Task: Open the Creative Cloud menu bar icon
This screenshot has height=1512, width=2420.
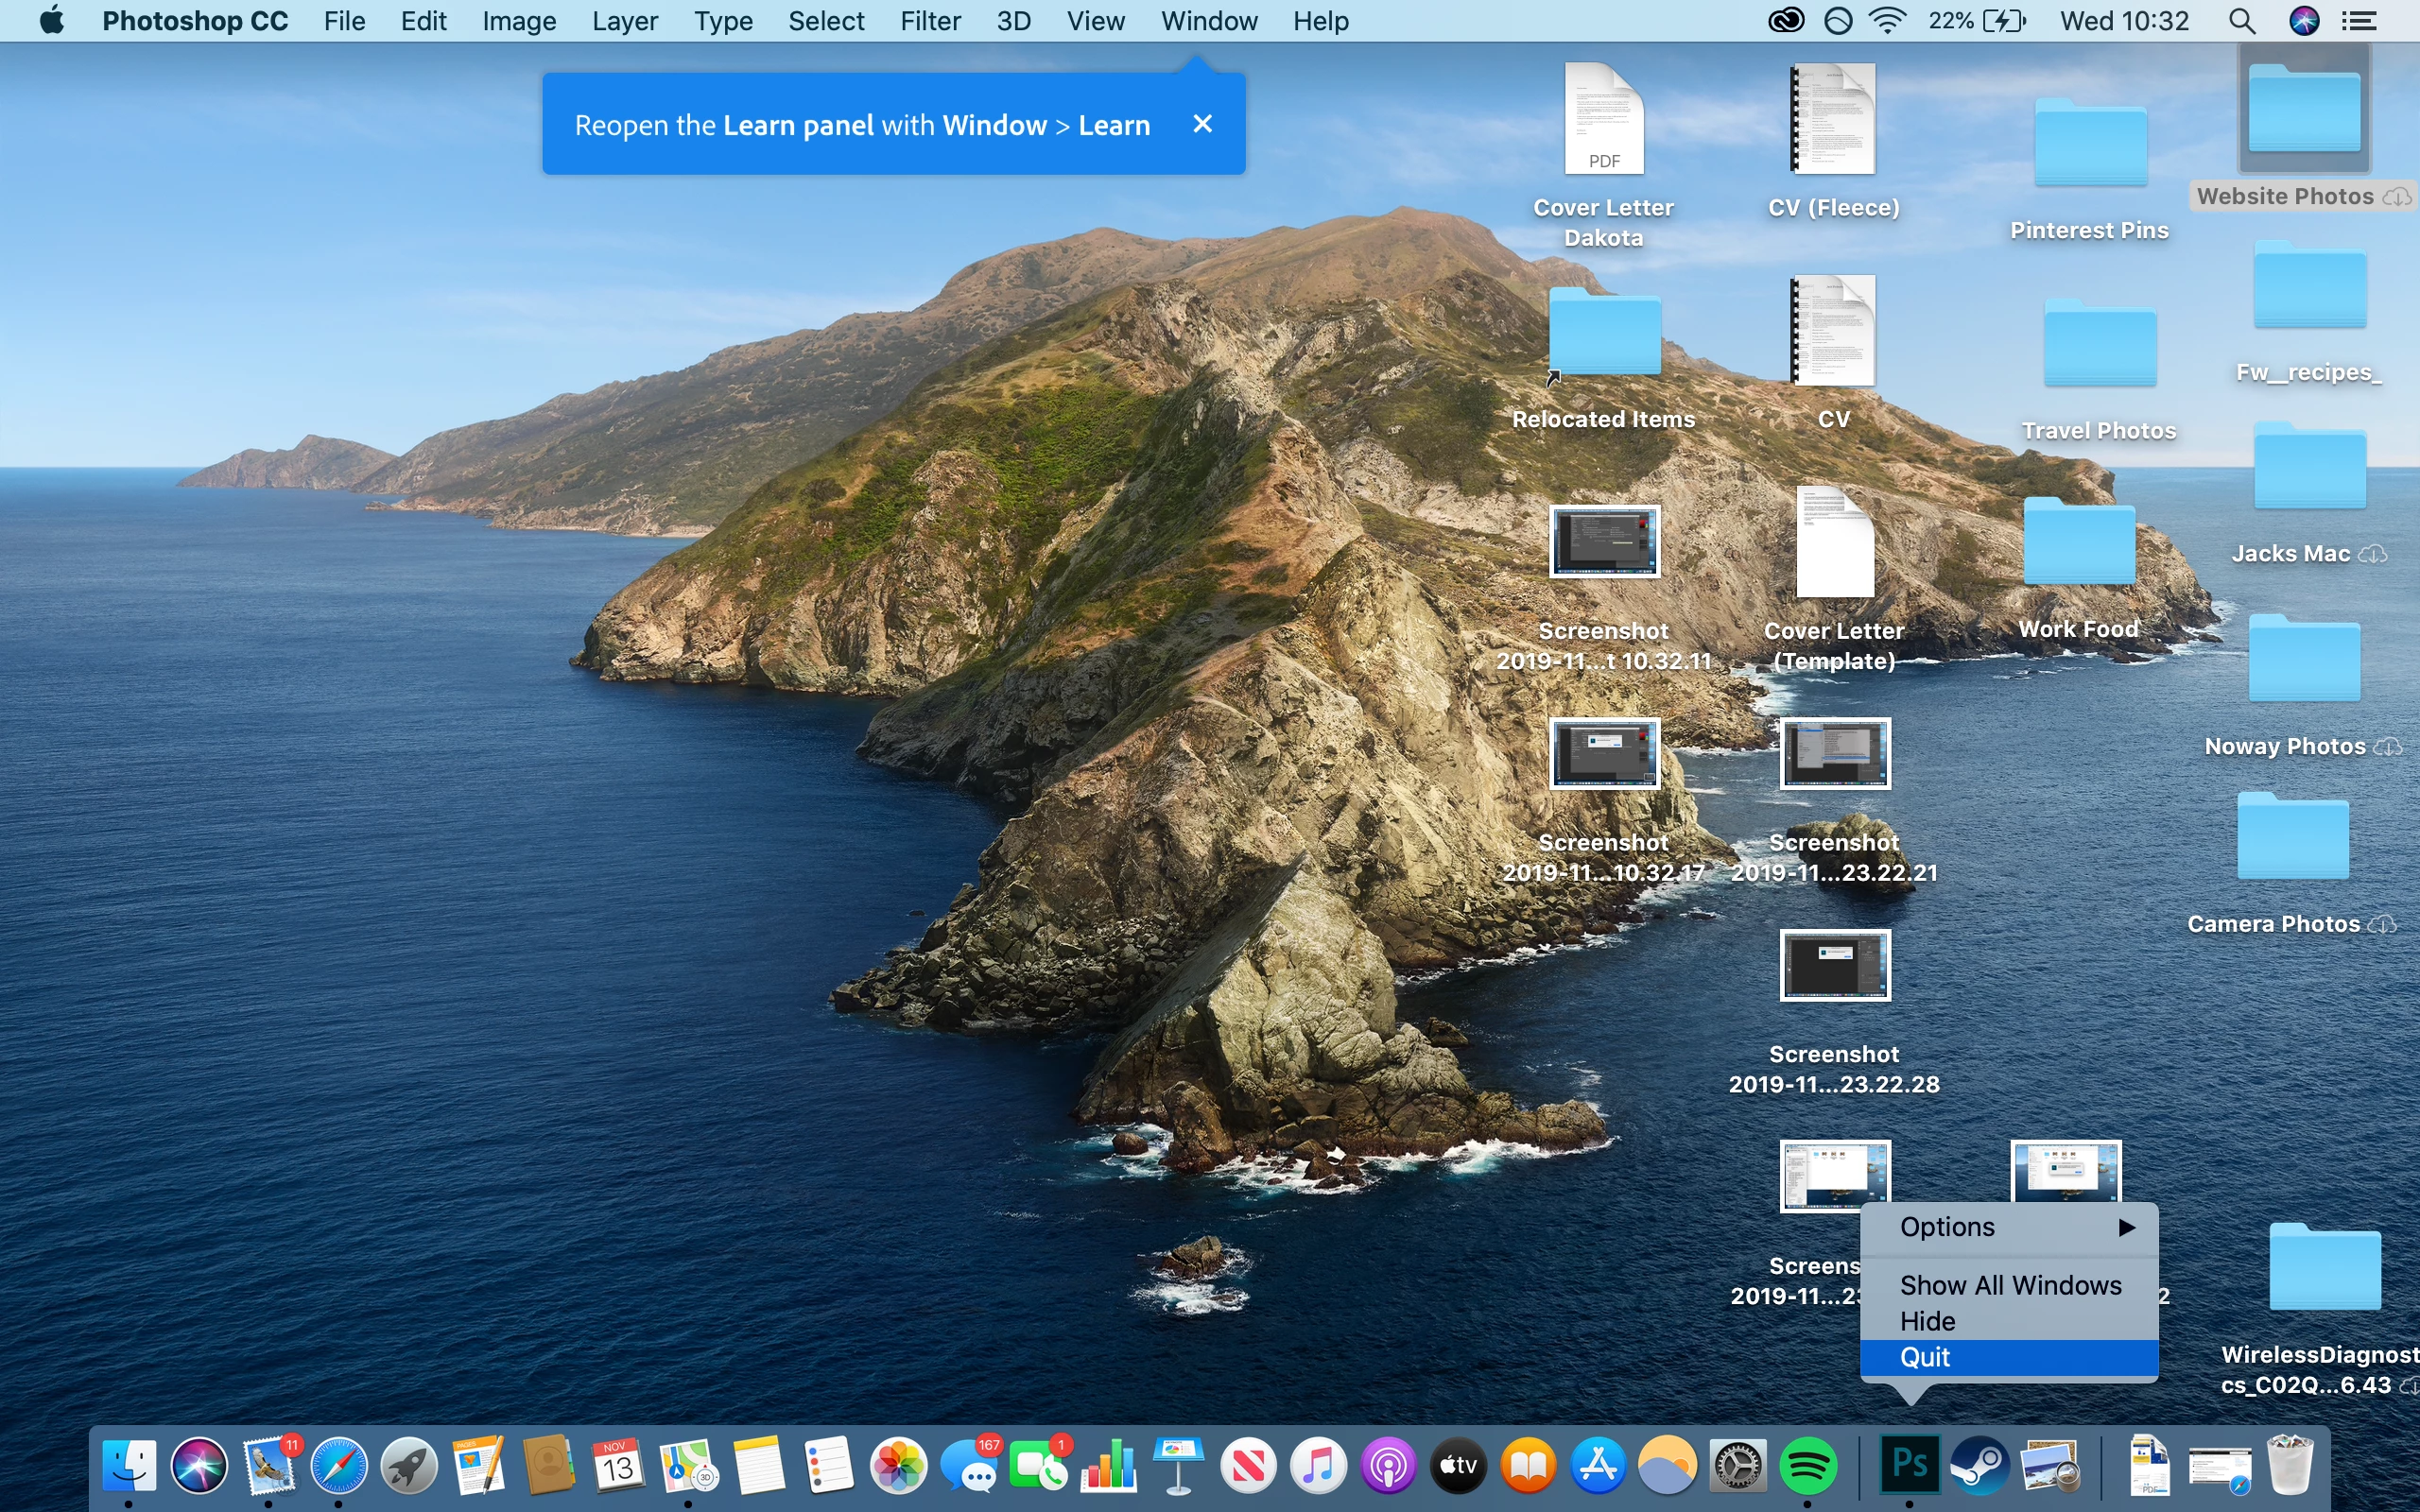Action: point(1786,21)
